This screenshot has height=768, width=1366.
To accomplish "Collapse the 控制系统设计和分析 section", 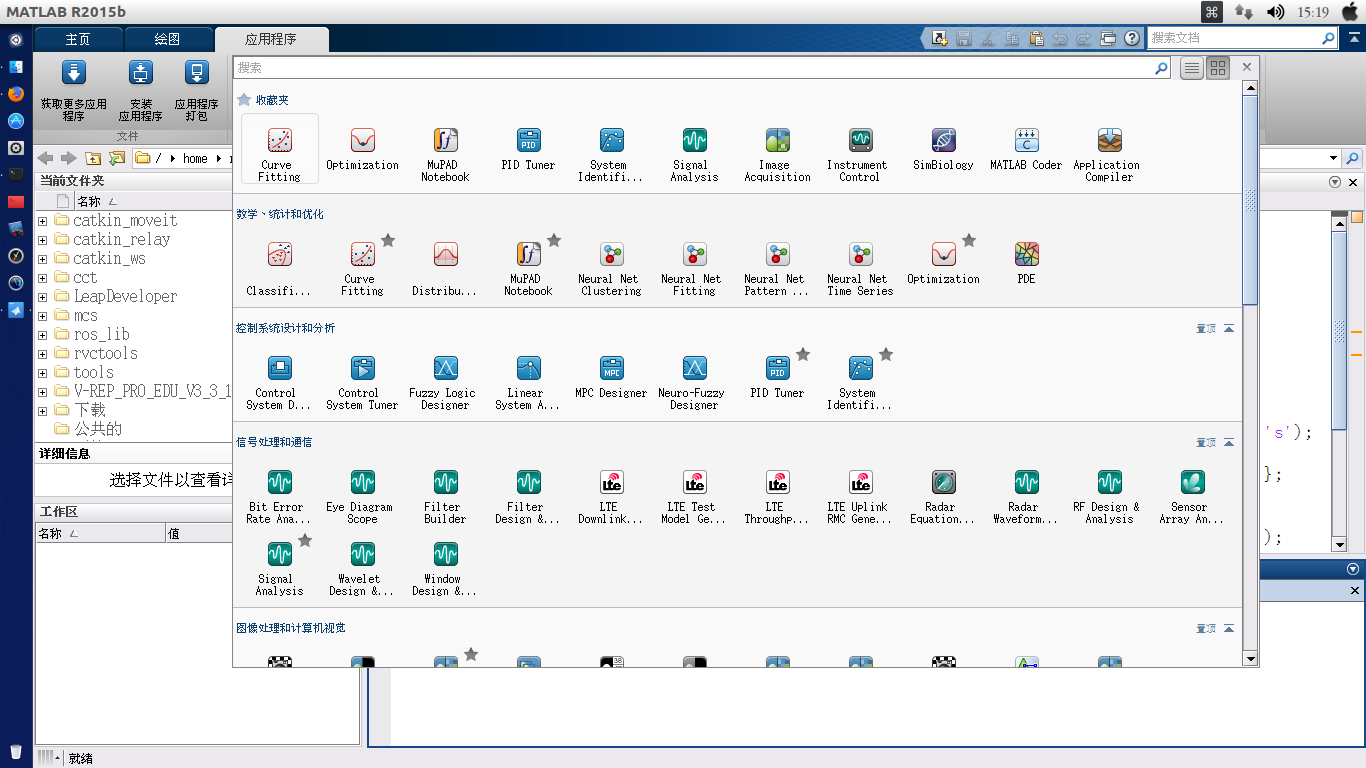I will (x=1229, y=328).
